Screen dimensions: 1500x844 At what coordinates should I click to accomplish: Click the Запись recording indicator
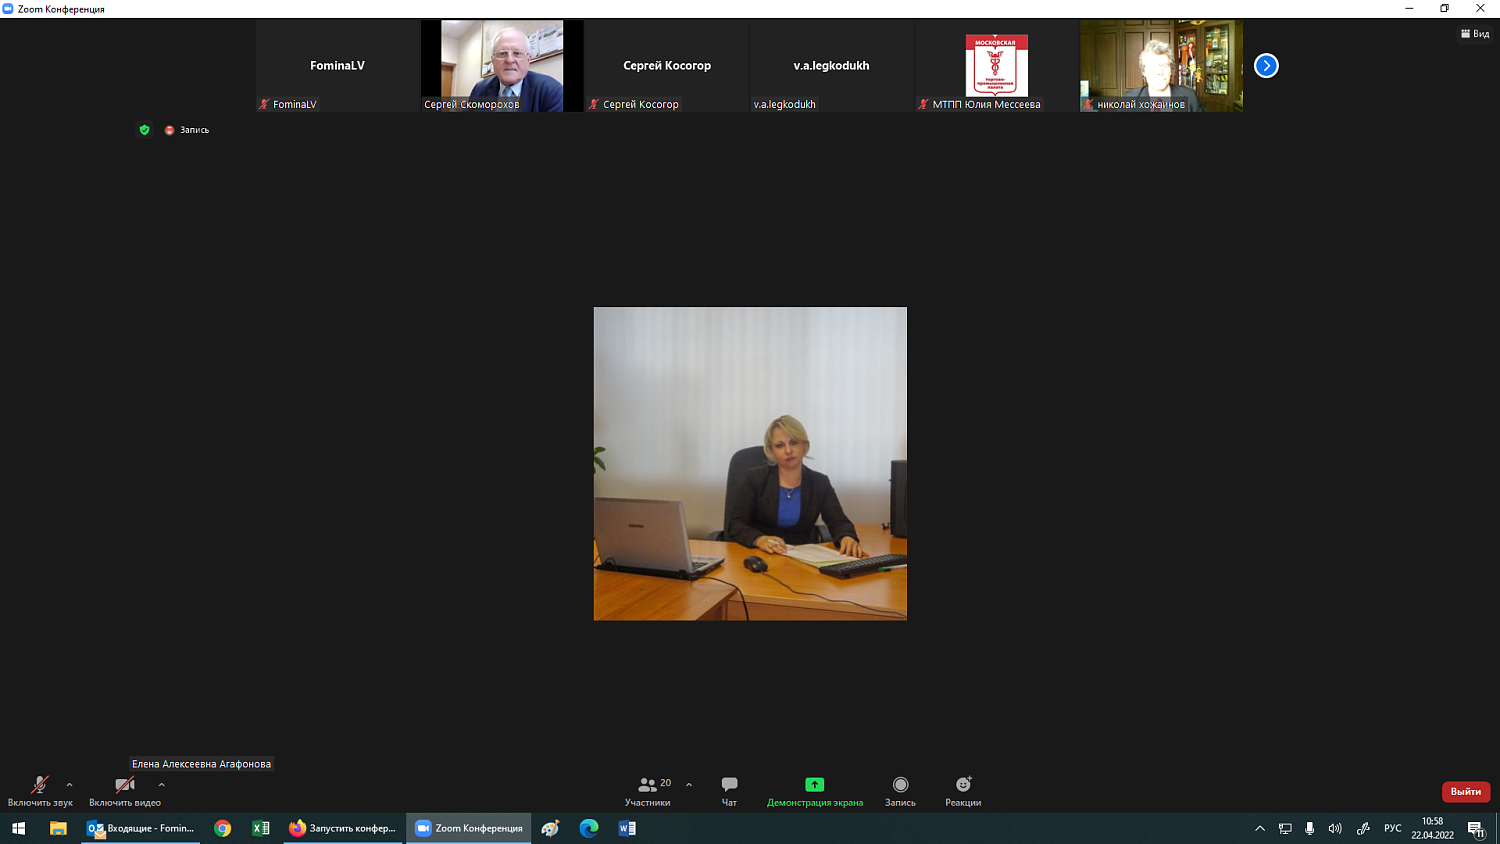187,130
